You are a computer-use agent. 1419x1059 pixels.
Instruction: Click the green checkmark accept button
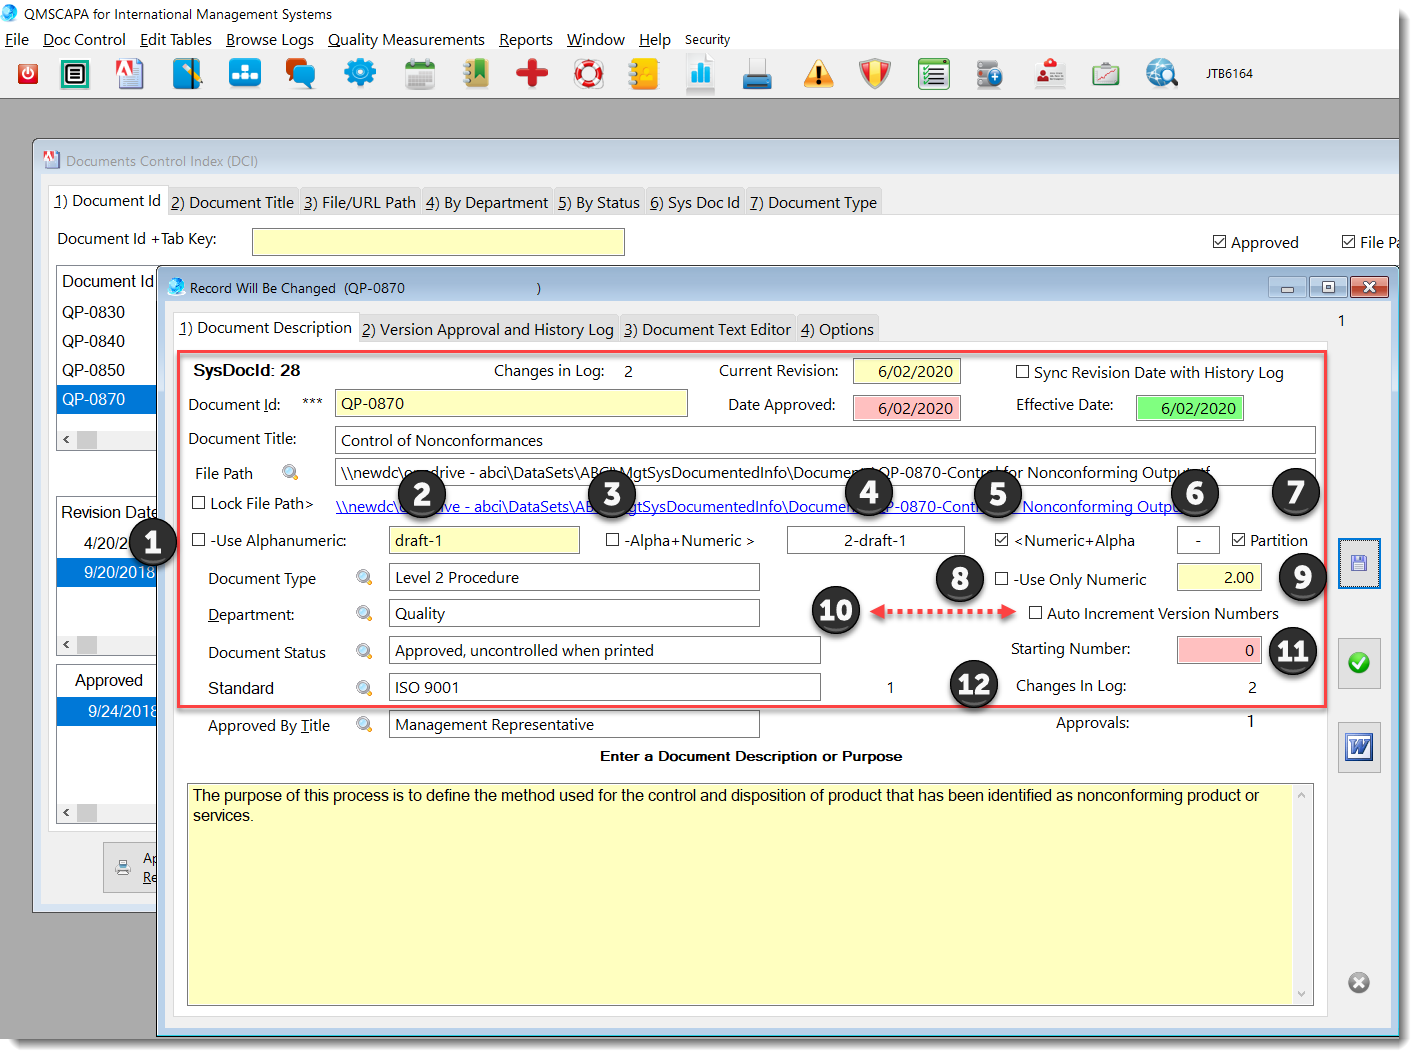click(x=1358, y=663)
